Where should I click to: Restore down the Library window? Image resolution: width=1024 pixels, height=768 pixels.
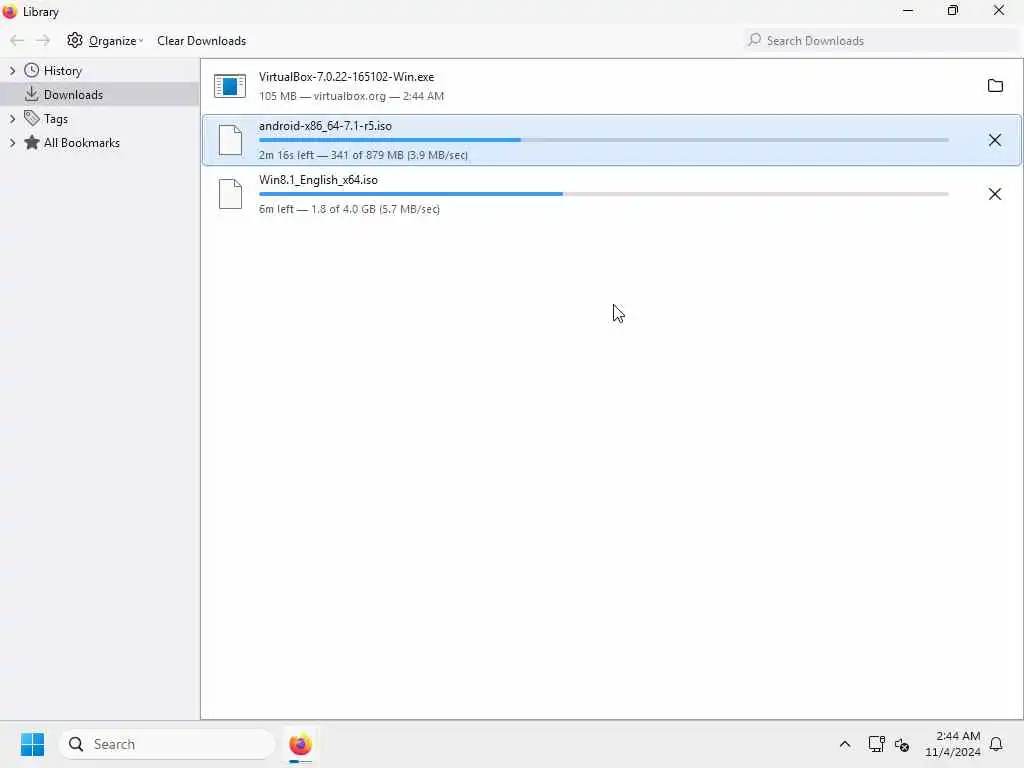(x=953, y=10)
